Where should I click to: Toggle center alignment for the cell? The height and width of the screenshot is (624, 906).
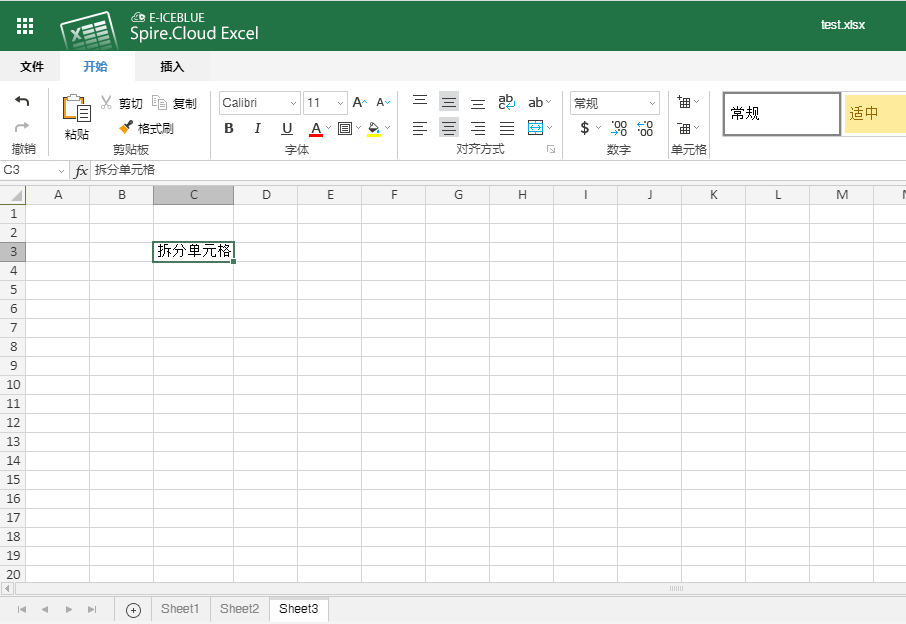(x=448, y=128)
